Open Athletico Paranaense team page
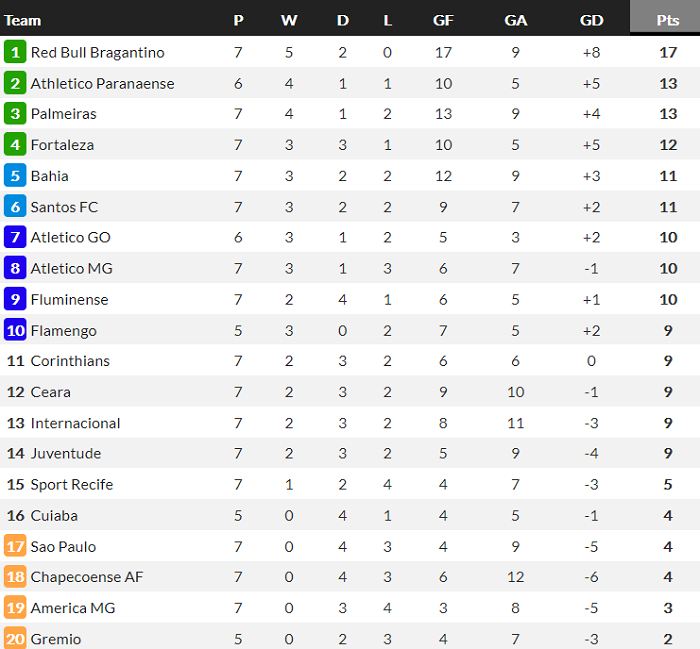The width and height of the screenshot is (700, 649). click(x=102, y=83)
